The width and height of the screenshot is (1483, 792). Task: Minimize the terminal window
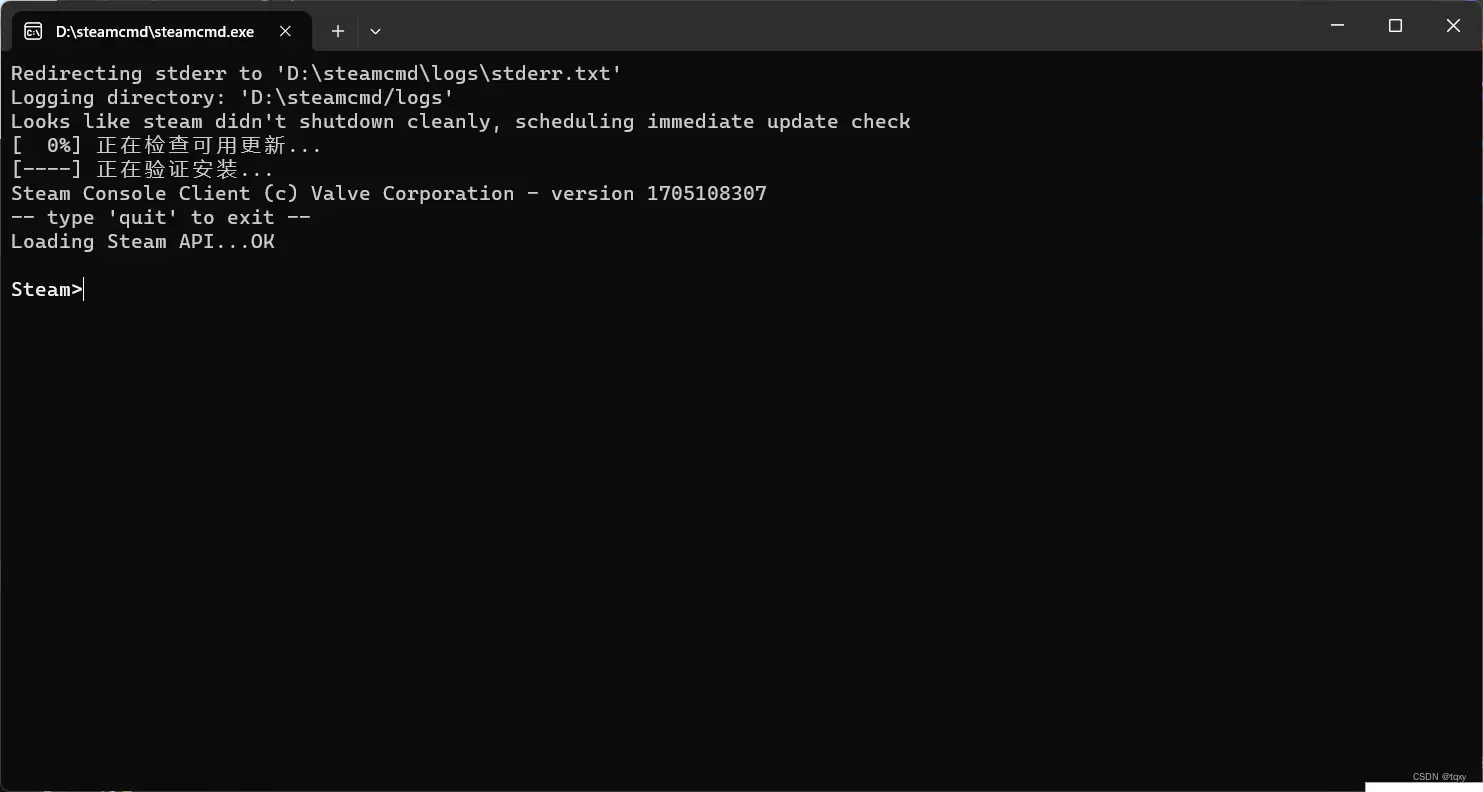pos(1337,26)
